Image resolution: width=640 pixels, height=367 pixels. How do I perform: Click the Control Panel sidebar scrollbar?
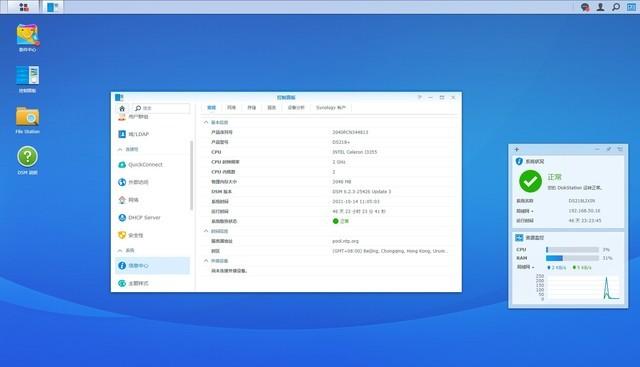(x=191, y=176)
